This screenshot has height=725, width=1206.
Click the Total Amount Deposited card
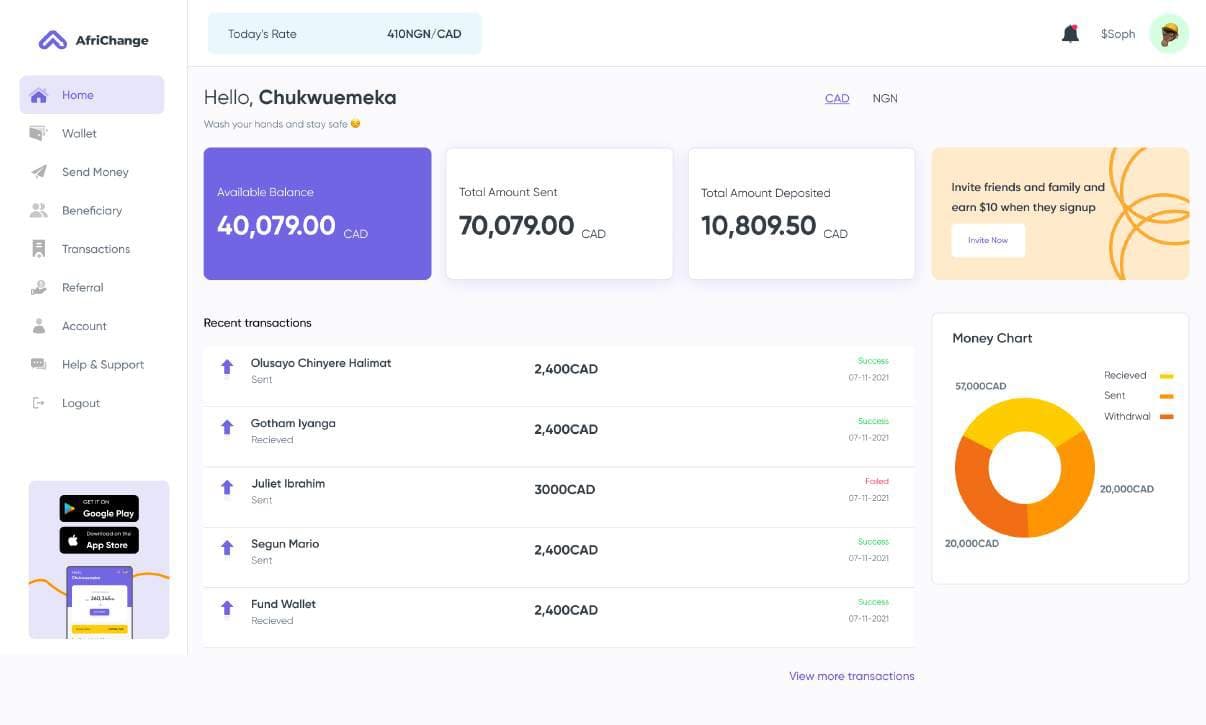(801, 214)
